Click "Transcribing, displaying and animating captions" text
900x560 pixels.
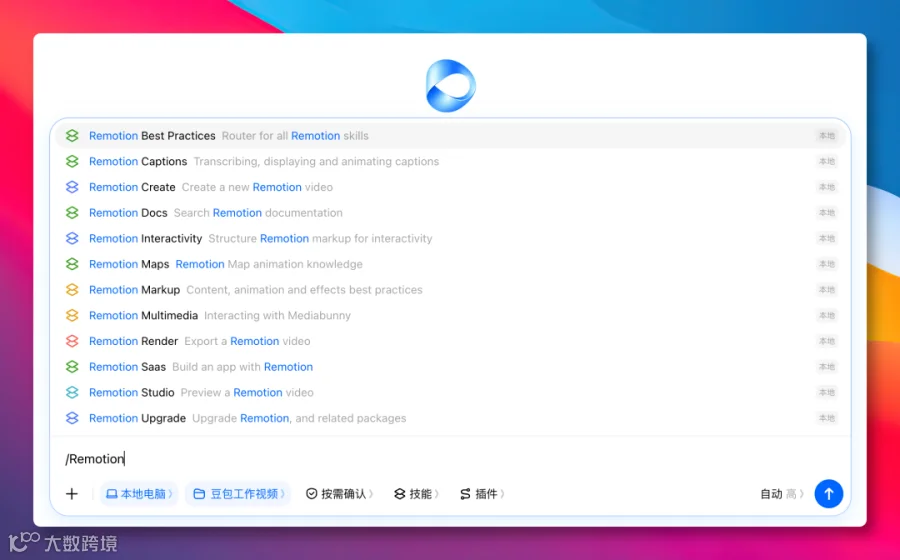316,162
